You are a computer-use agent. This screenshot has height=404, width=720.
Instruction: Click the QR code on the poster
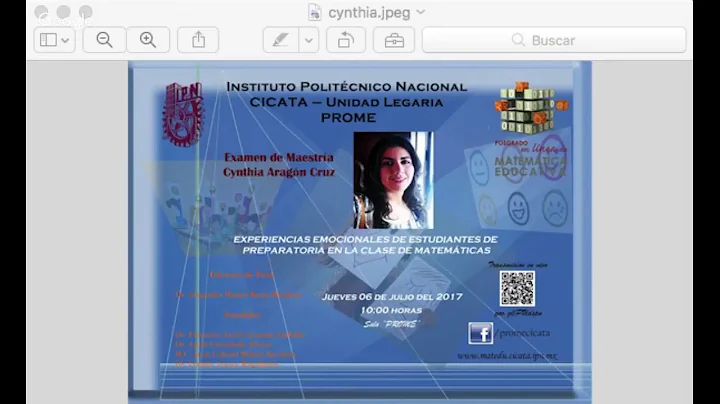[518, 289]
